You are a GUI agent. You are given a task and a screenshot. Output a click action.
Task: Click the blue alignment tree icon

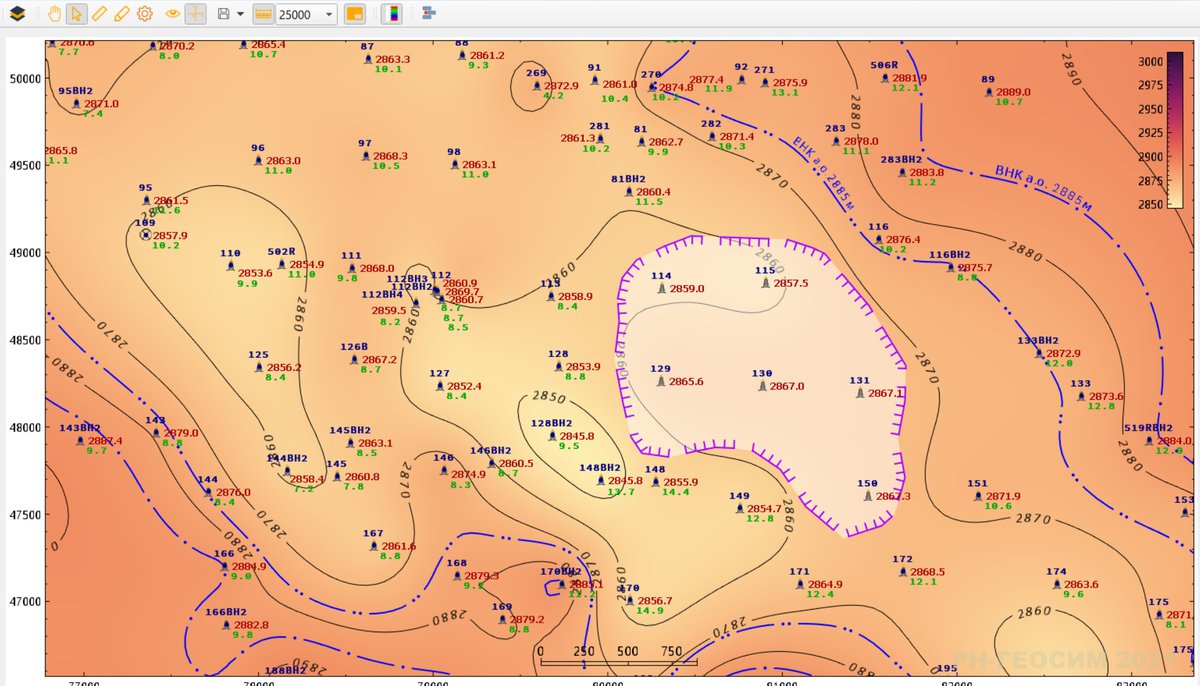pos(428,14)
